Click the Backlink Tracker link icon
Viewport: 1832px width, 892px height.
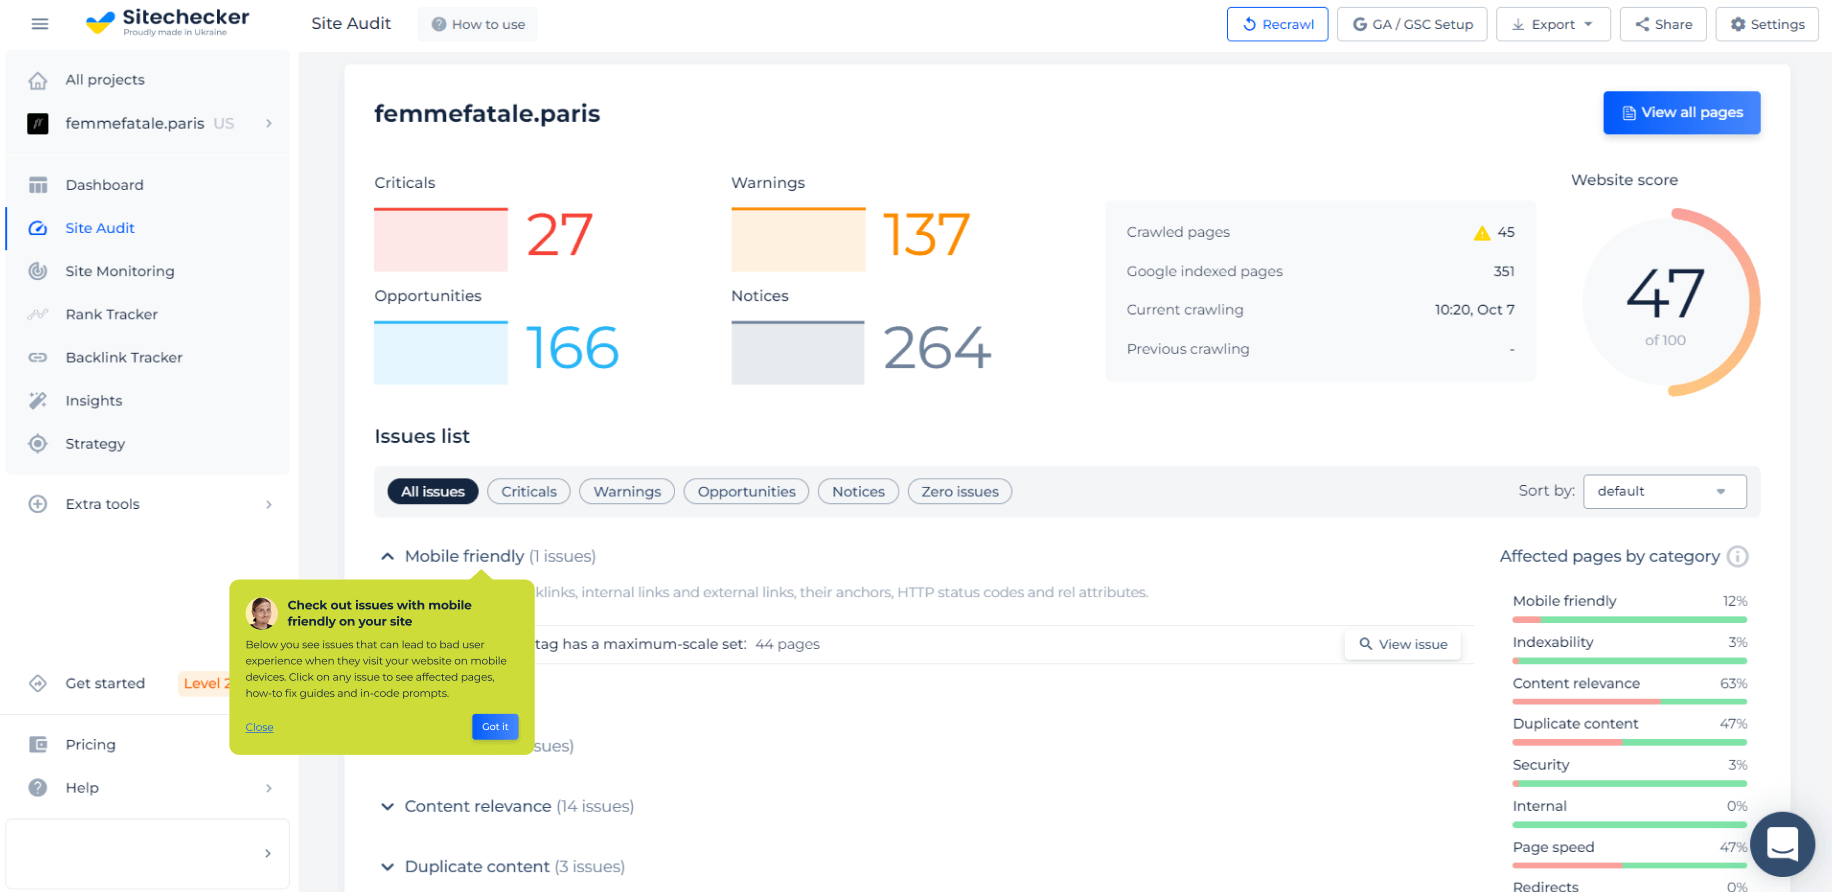pyautogui.click(x=38, y=357)
